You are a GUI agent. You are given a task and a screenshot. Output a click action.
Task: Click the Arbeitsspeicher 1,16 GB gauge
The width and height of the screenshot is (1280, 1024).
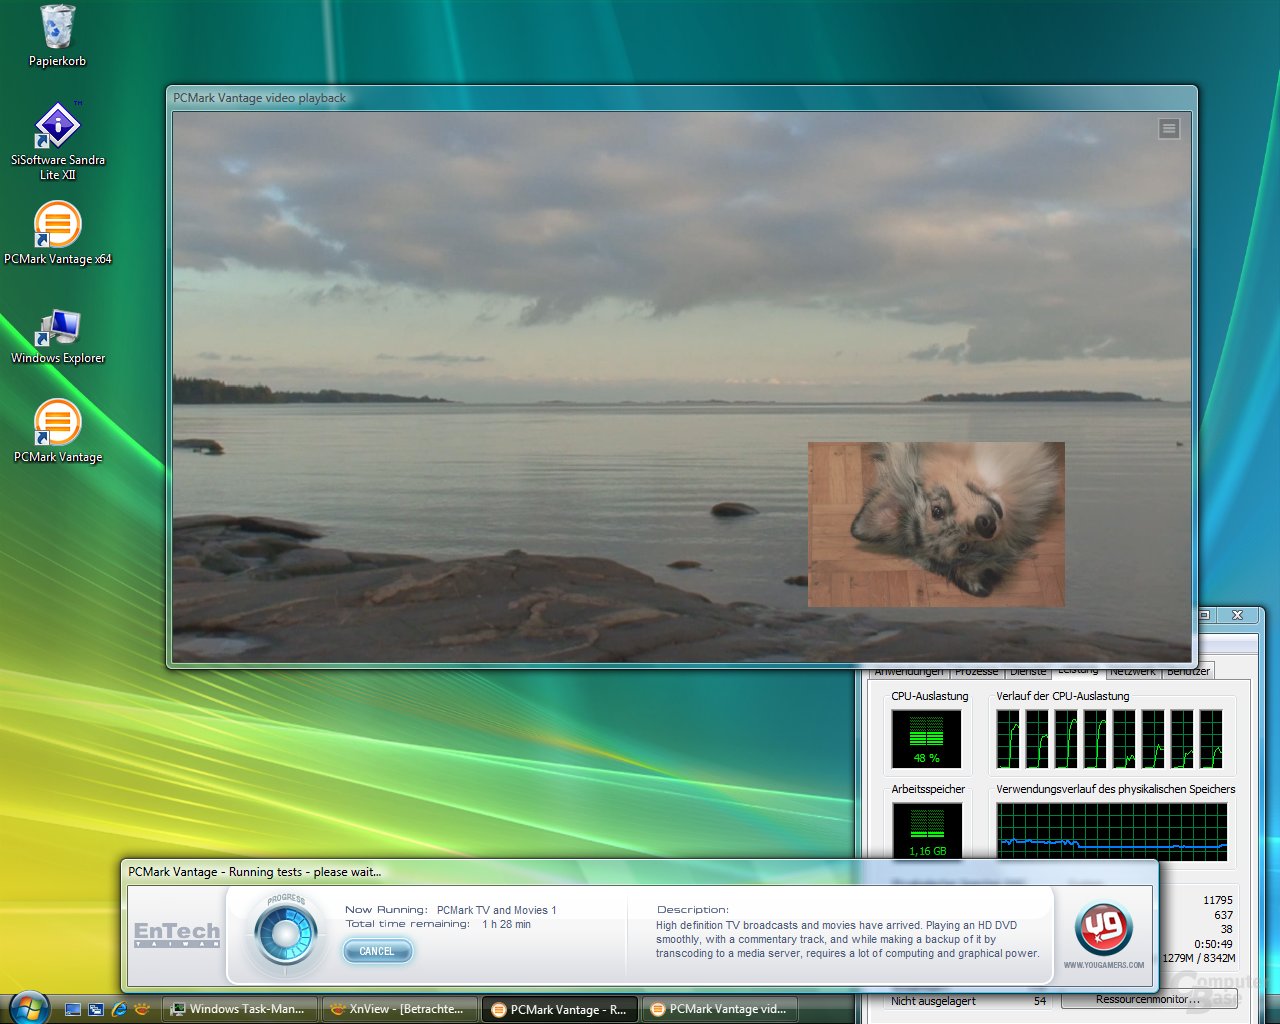(926, 830)
